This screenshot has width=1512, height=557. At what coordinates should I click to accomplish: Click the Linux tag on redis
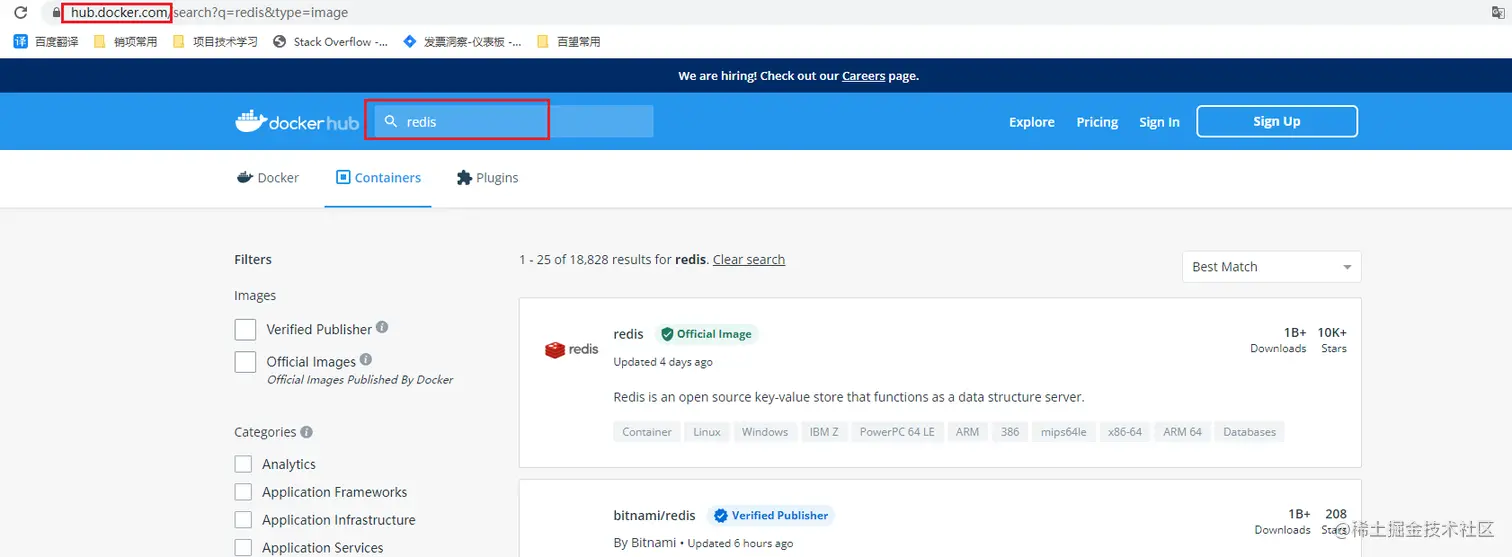(x=707, y=432)
